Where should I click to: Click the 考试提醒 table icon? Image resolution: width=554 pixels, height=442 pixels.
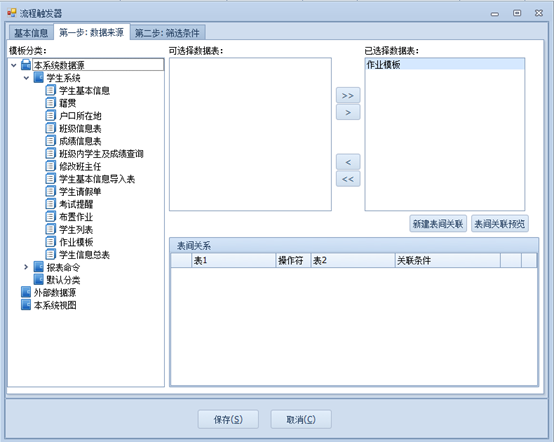(51, 204)
